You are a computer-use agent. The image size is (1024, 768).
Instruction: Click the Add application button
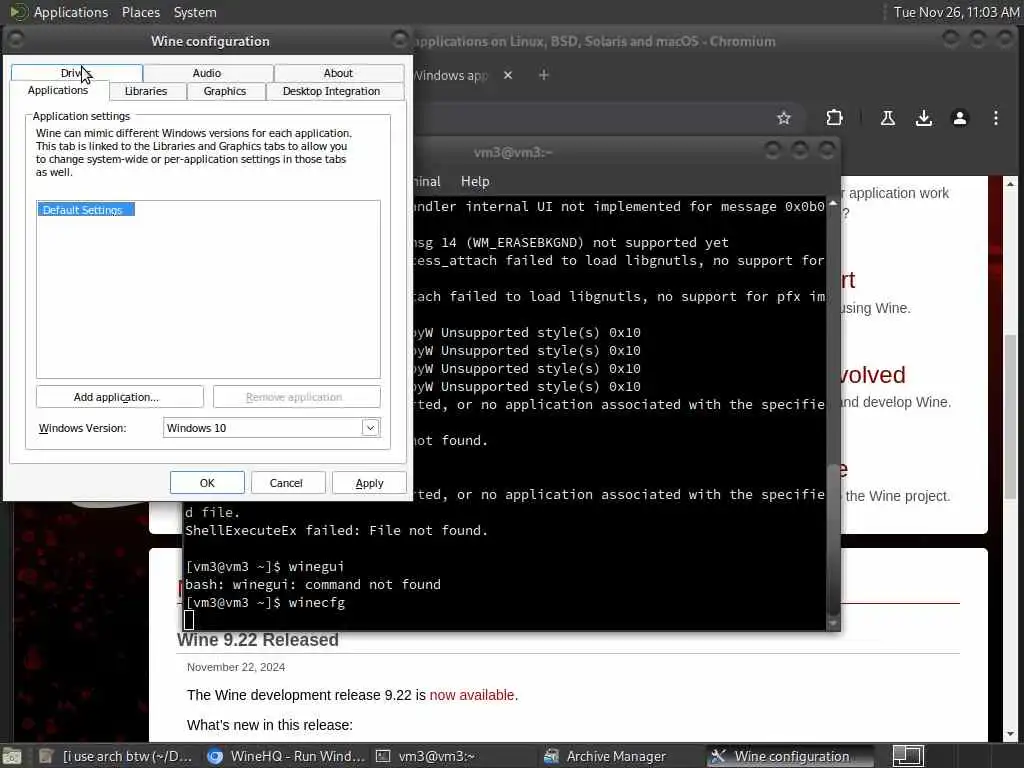pos(120,397)
